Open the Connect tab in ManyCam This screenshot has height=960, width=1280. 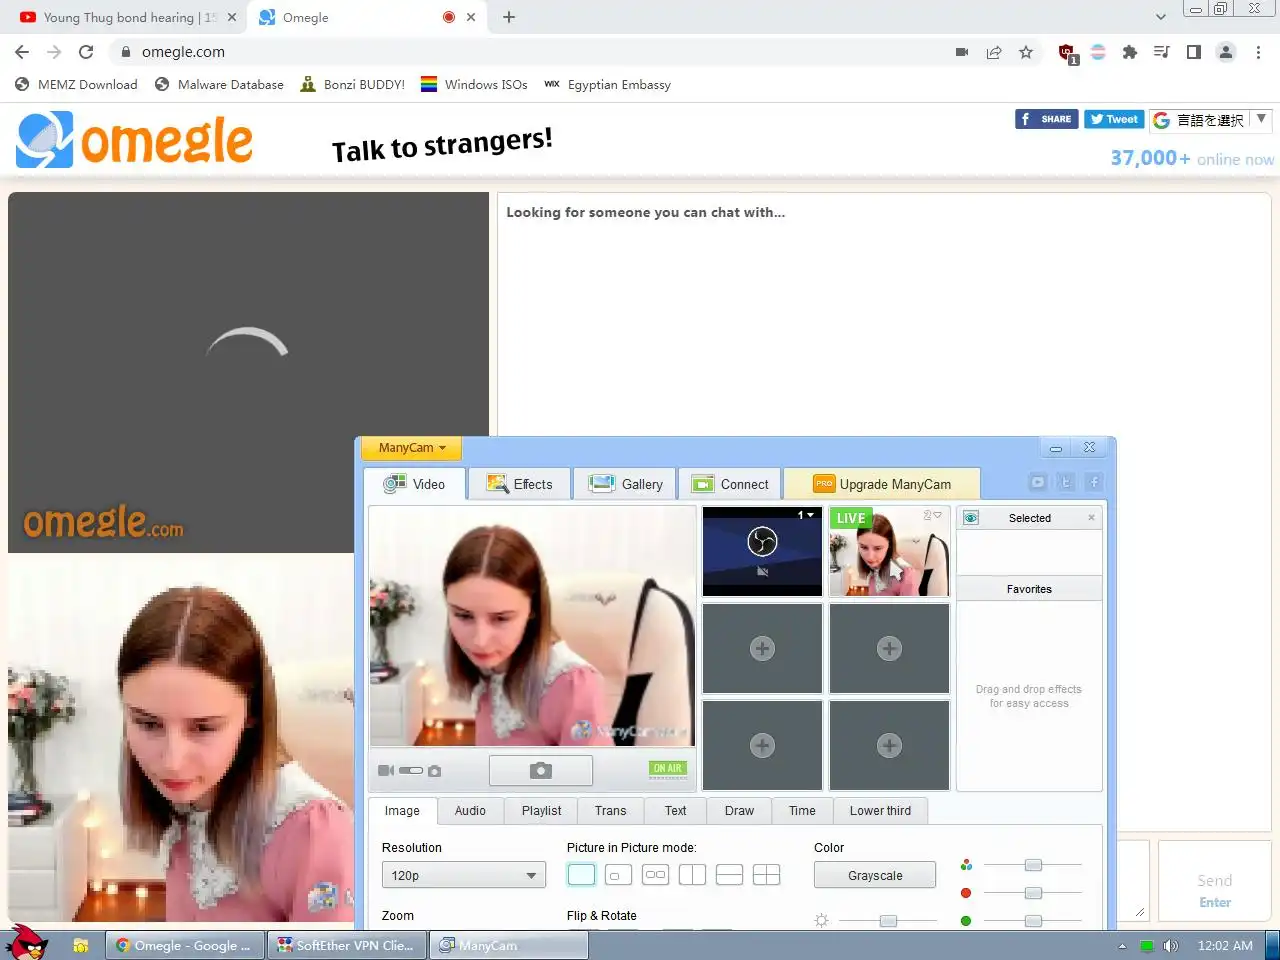731,484
